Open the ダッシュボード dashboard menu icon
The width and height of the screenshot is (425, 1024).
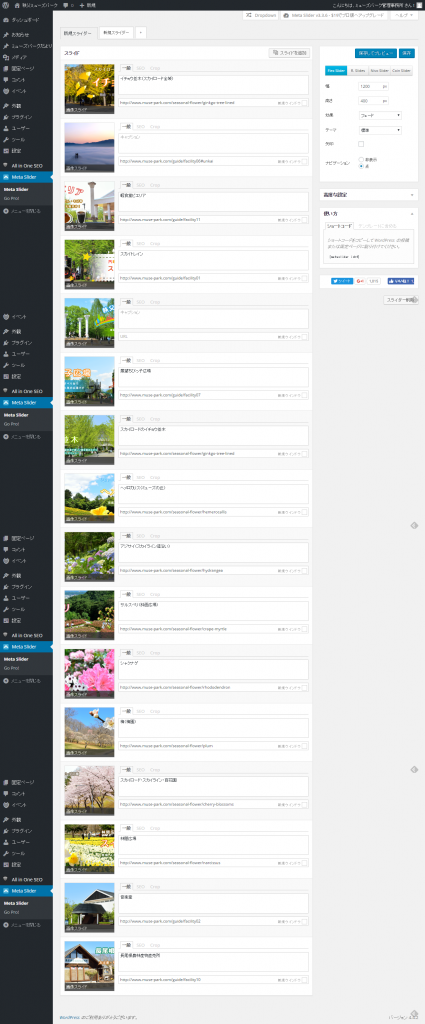pos(6,20)
